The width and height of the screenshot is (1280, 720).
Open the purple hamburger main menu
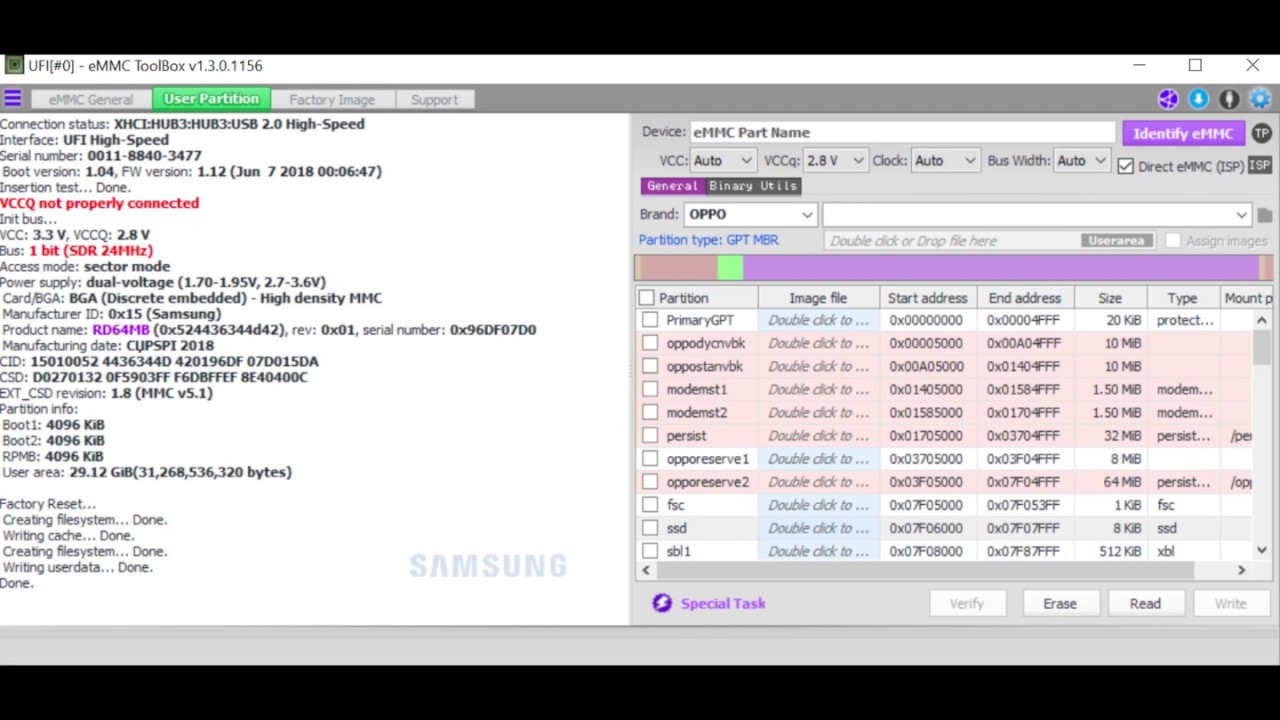point(12,98)
